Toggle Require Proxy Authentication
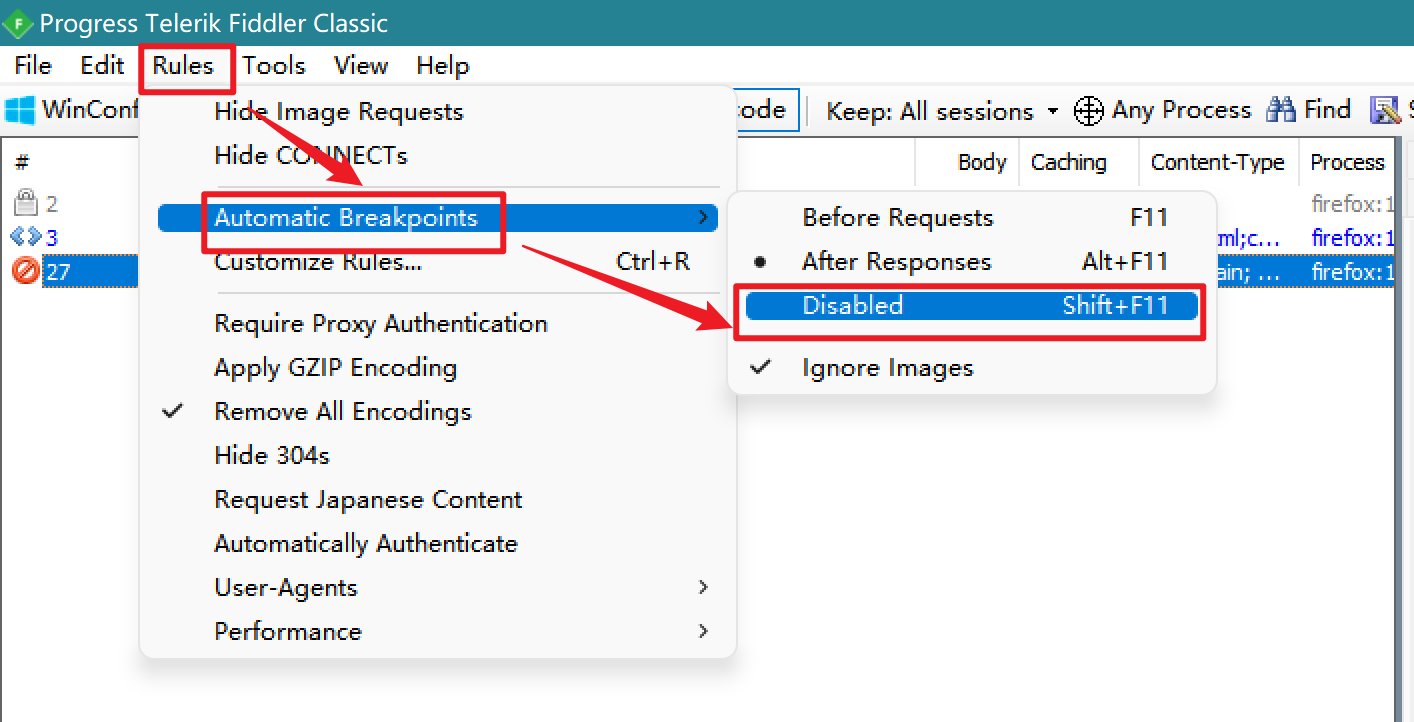This screenshot has height=722, width=1414. tap(438, 324)
